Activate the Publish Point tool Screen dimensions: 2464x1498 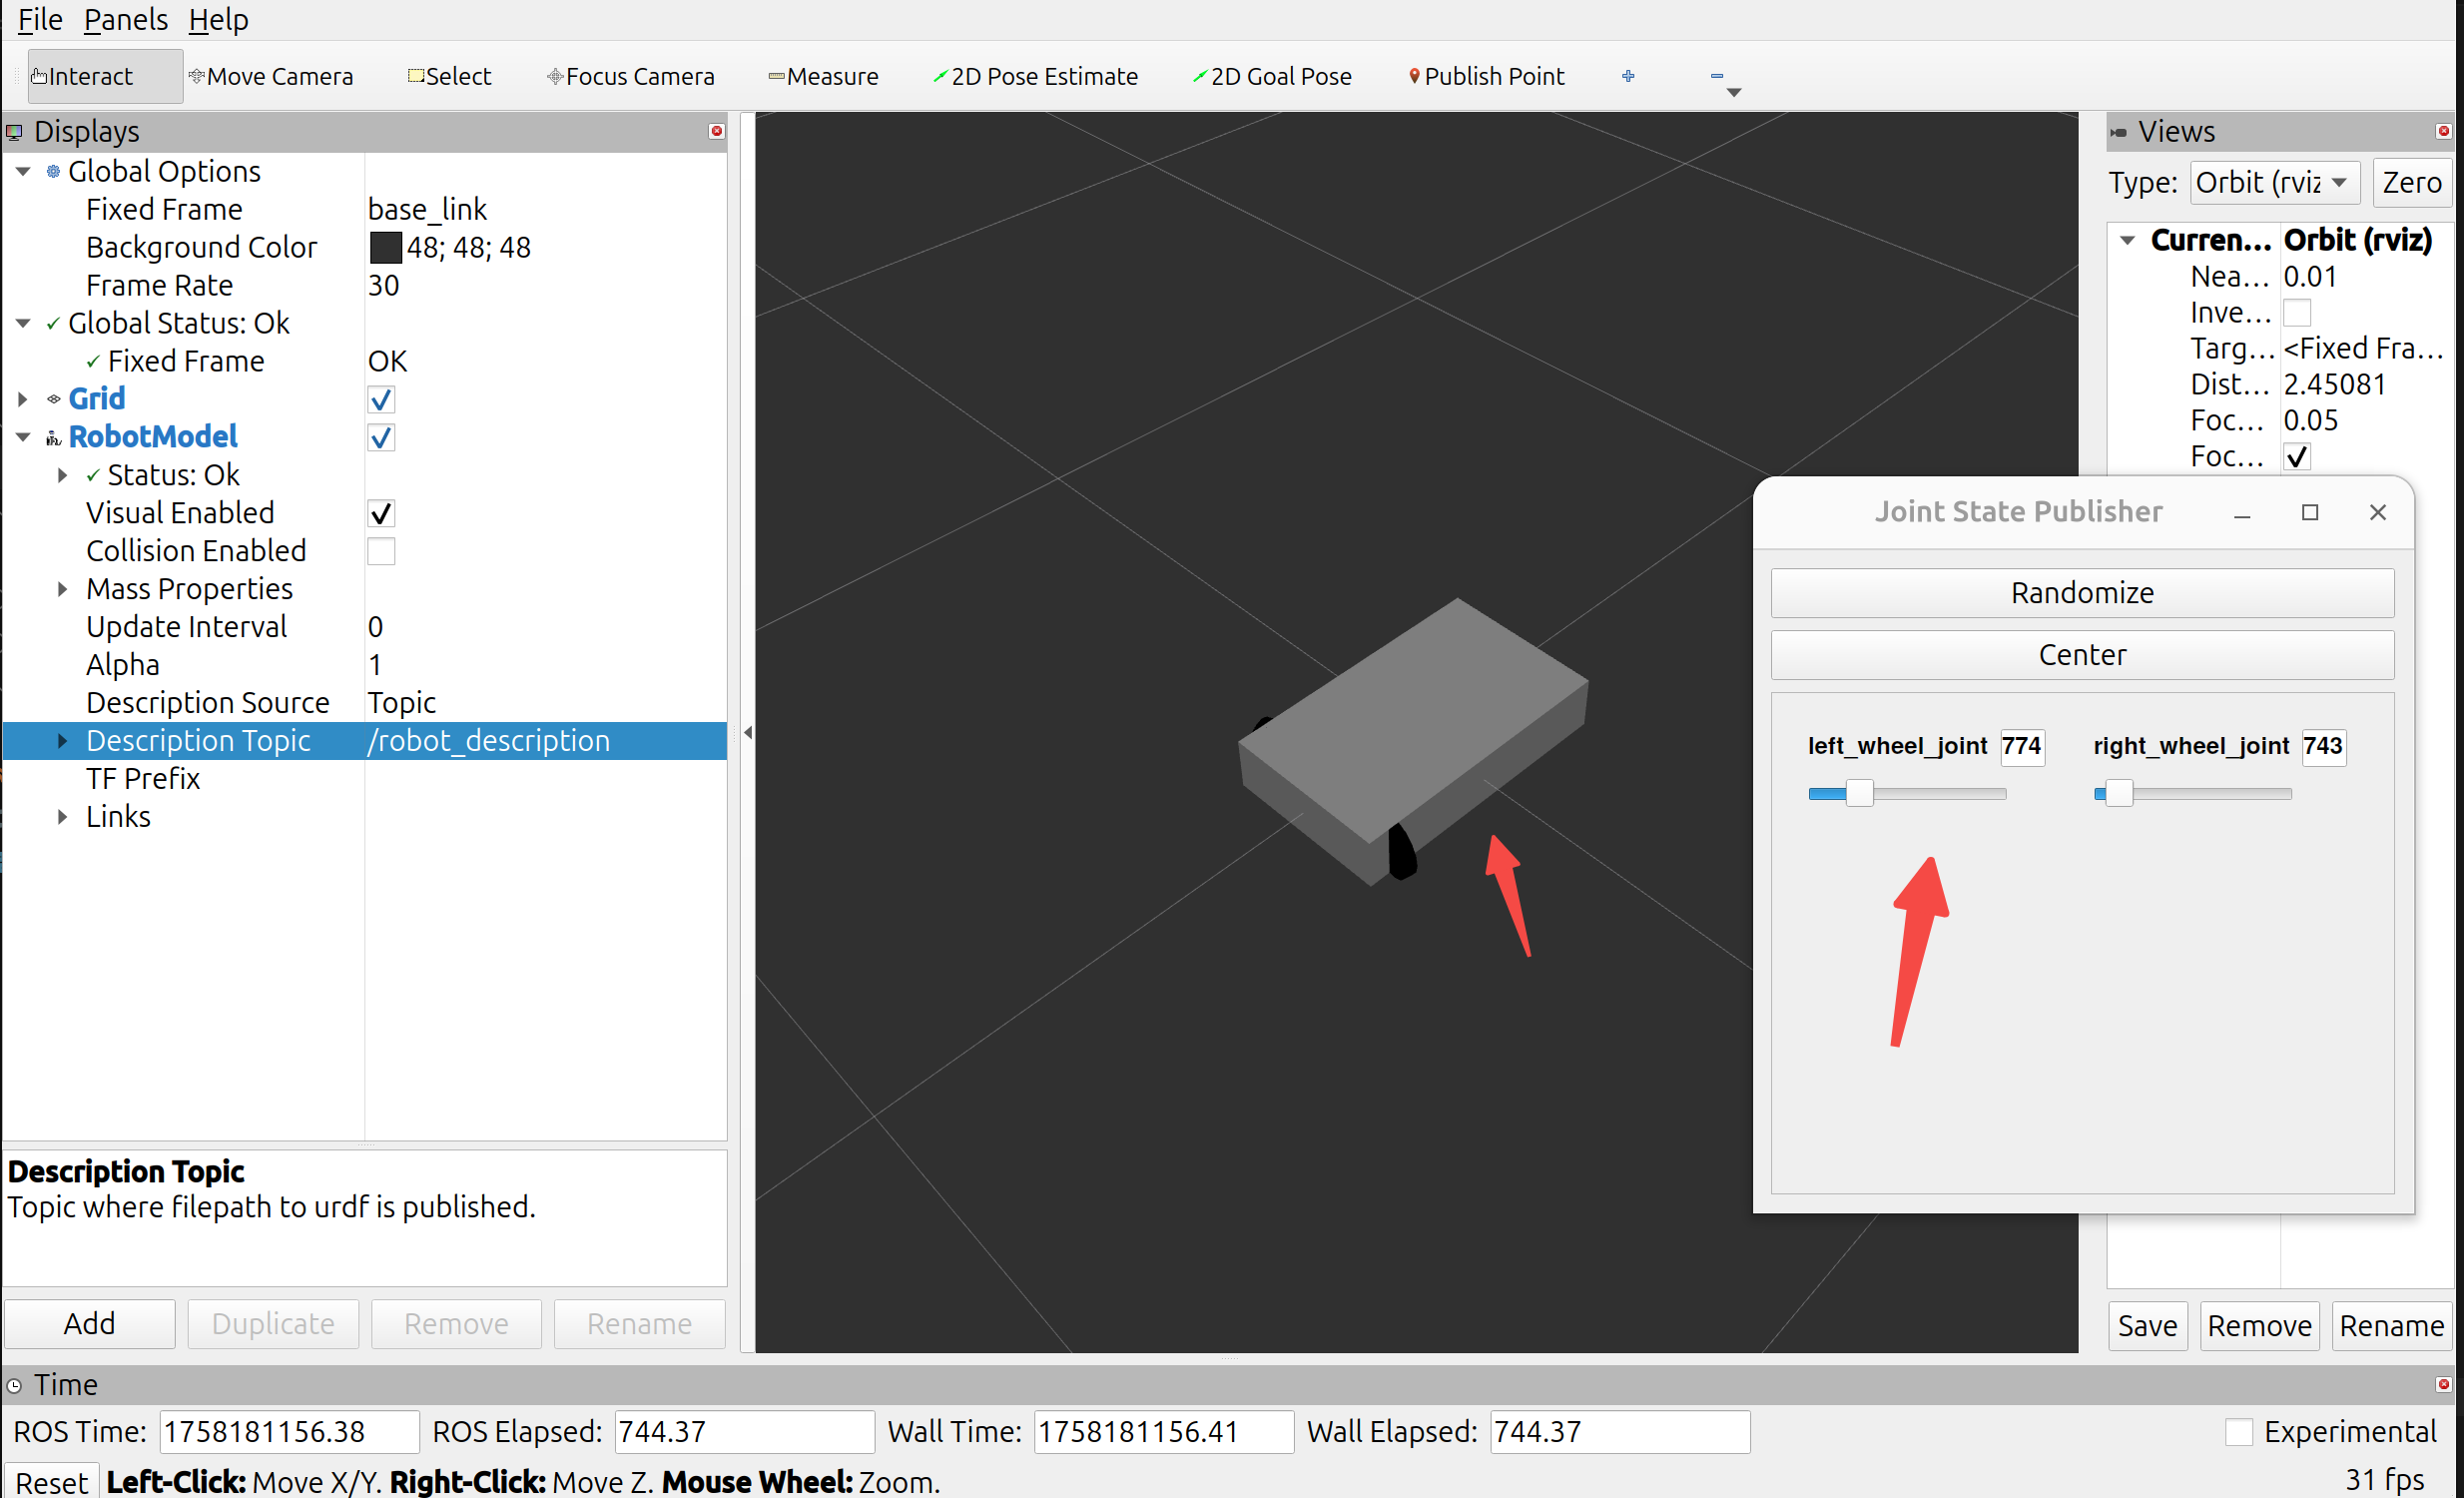click(1485, 76)
